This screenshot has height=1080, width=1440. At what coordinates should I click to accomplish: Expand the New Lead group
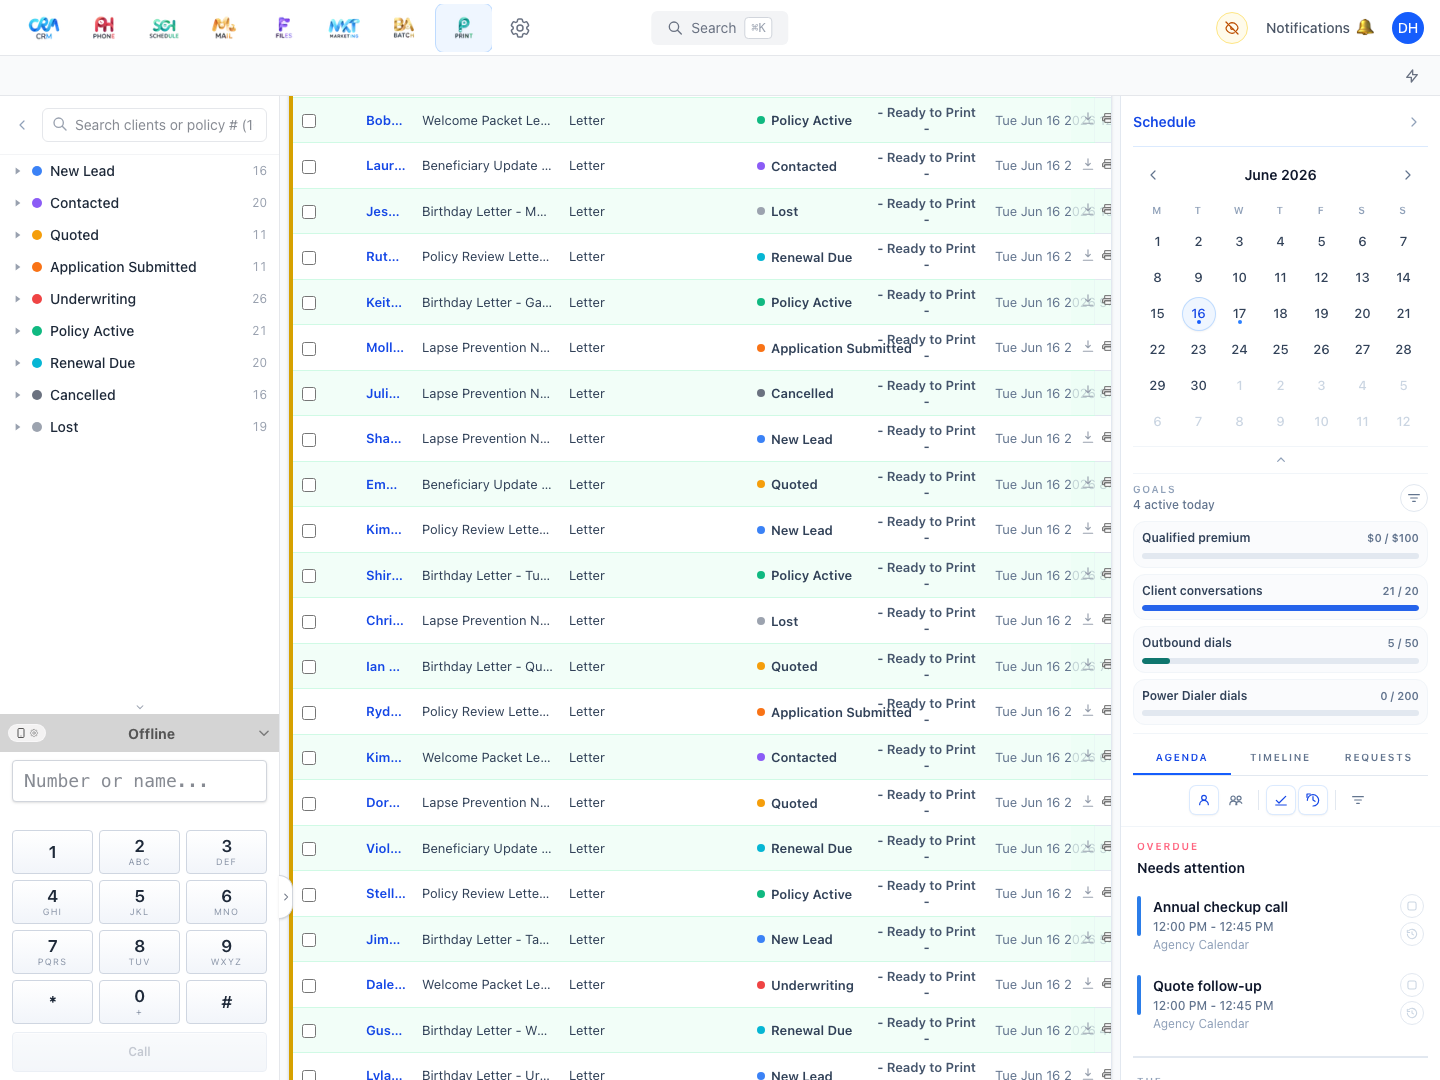17,171
